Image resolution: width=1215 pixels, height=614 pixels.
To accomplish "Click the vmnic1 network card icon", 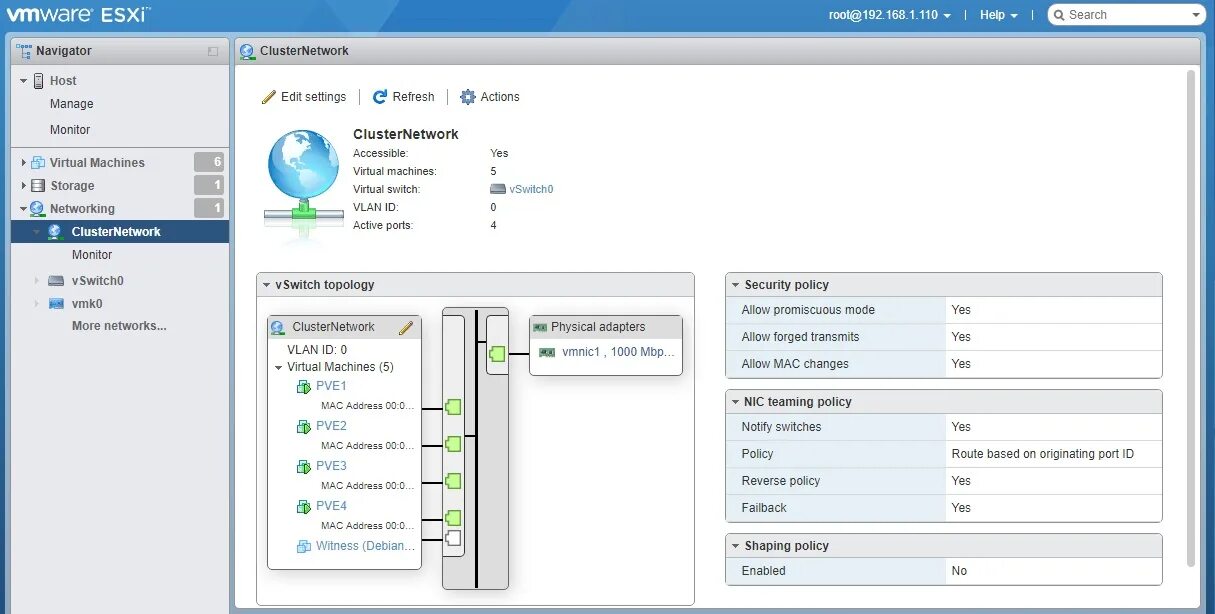I will (x=547, y=352).
